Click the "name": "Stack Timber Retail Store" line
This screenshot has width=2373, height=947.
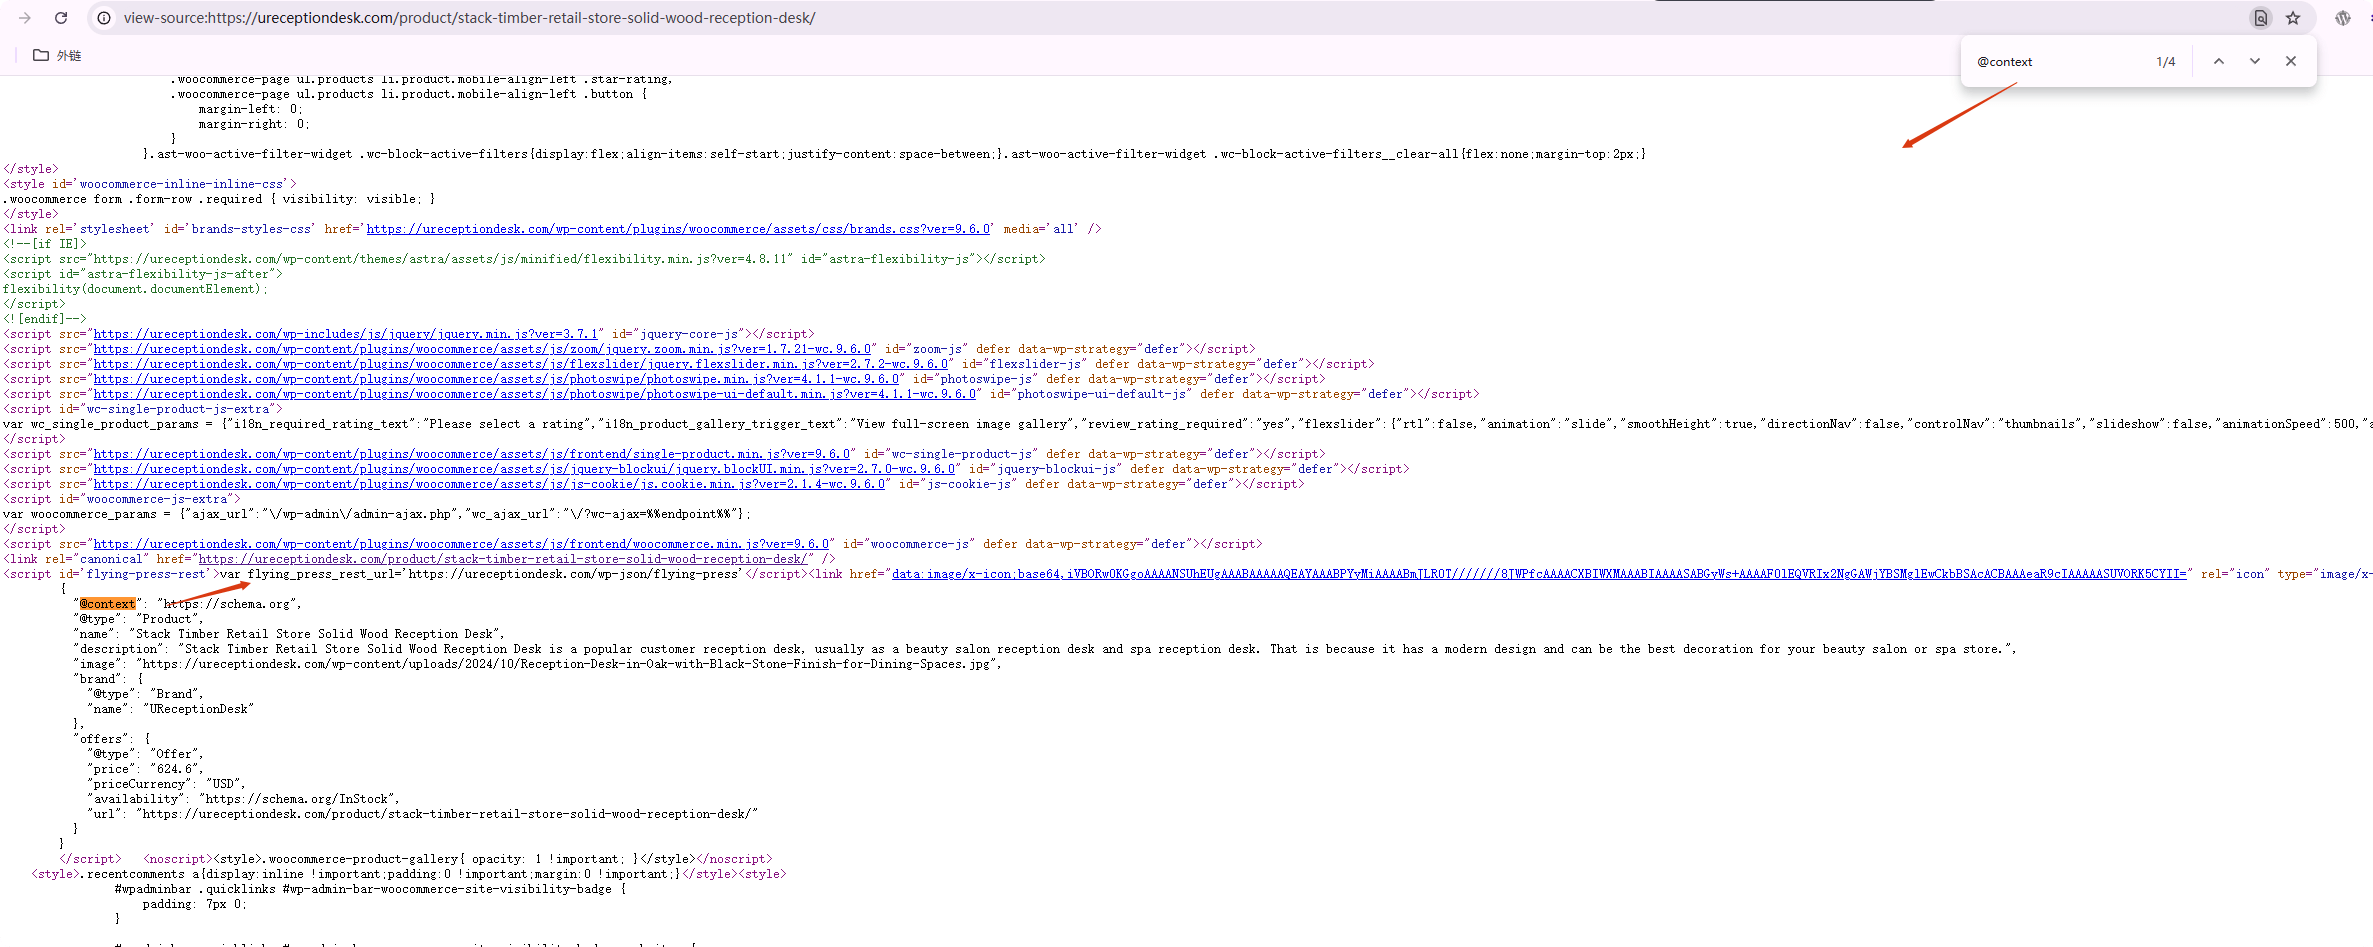289,634
